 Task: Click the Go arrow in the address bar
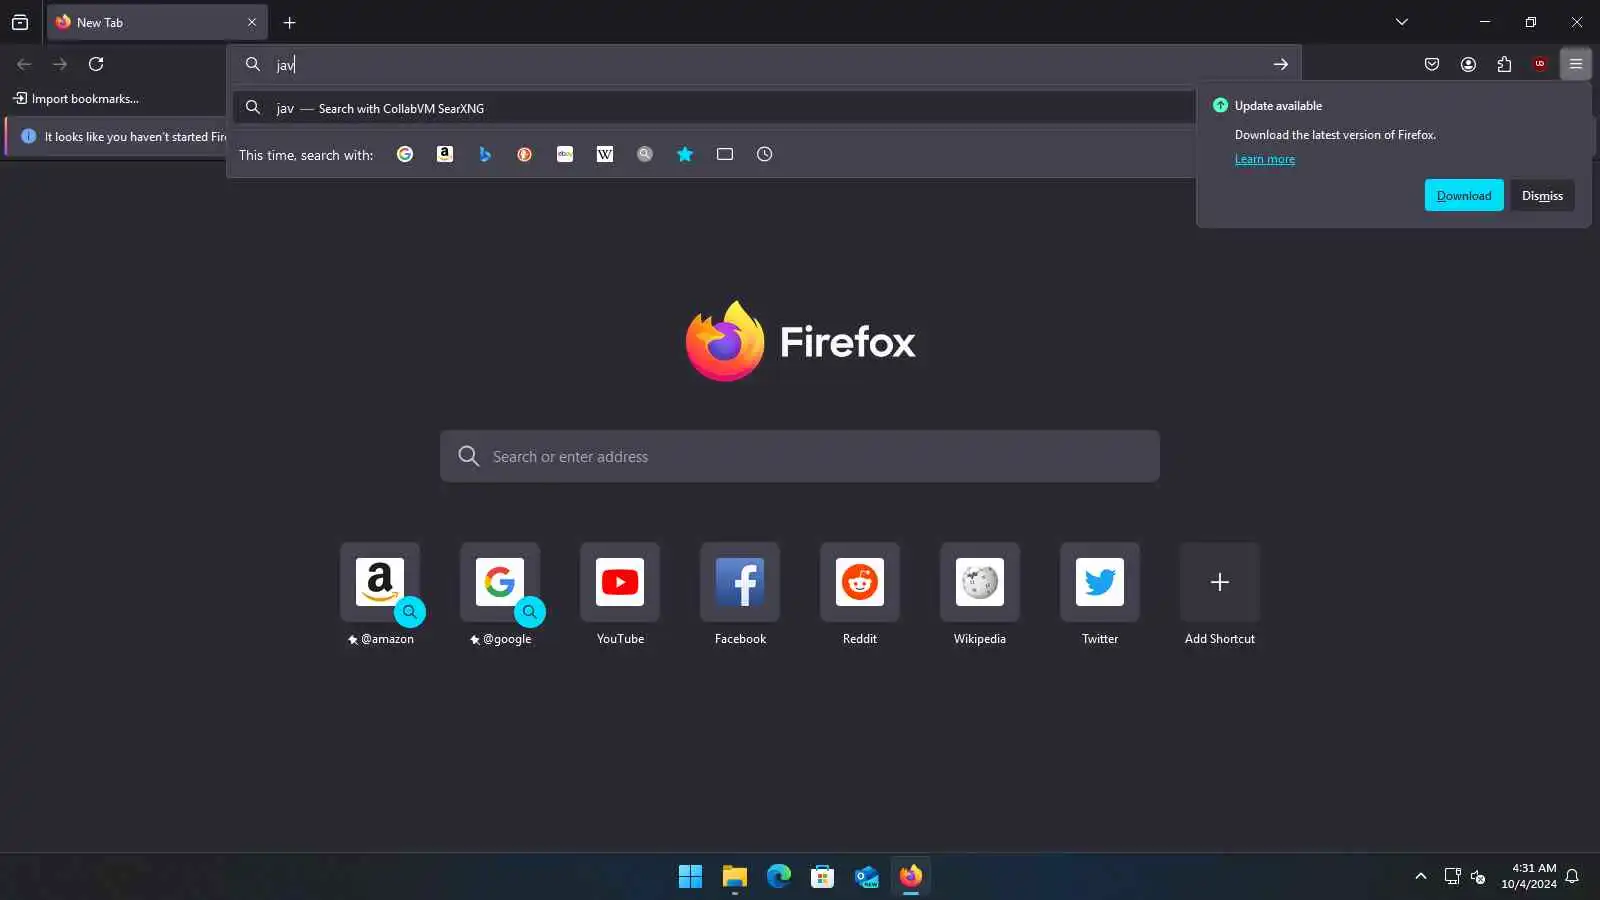(1281, 64)
